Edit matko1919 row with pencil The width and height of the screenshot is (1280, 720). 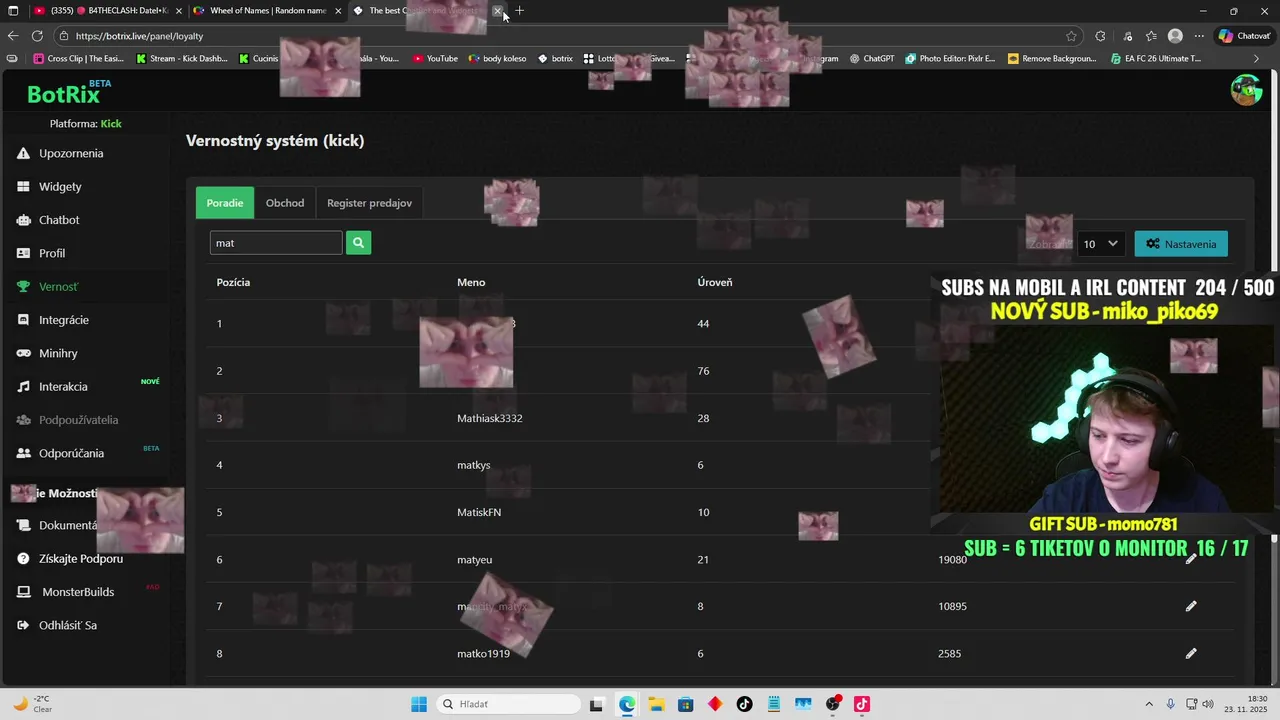1190,653
